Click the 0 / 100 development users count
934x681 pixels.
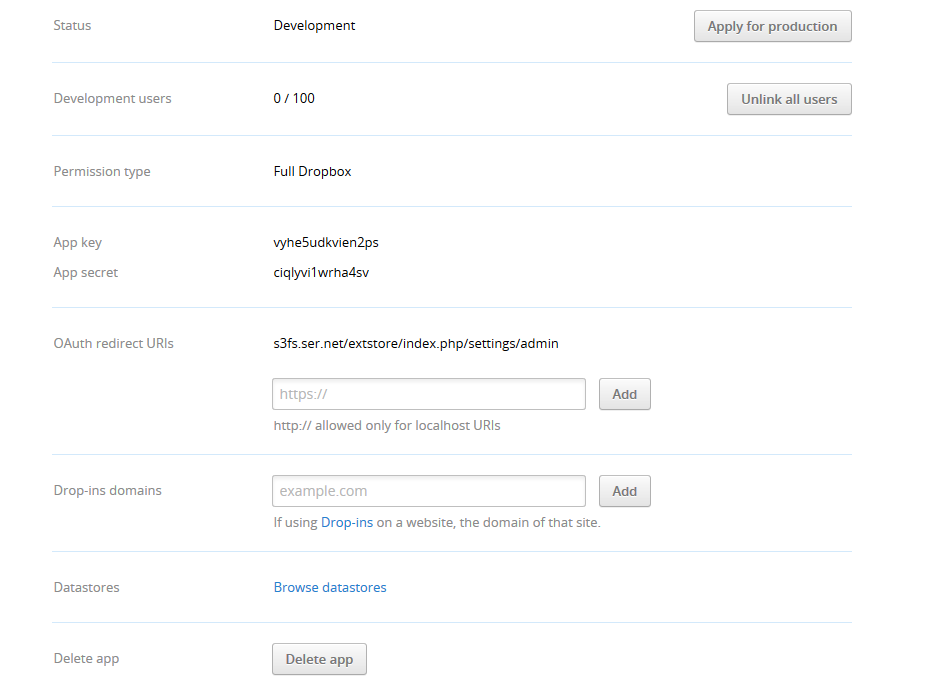click(294, 98)
